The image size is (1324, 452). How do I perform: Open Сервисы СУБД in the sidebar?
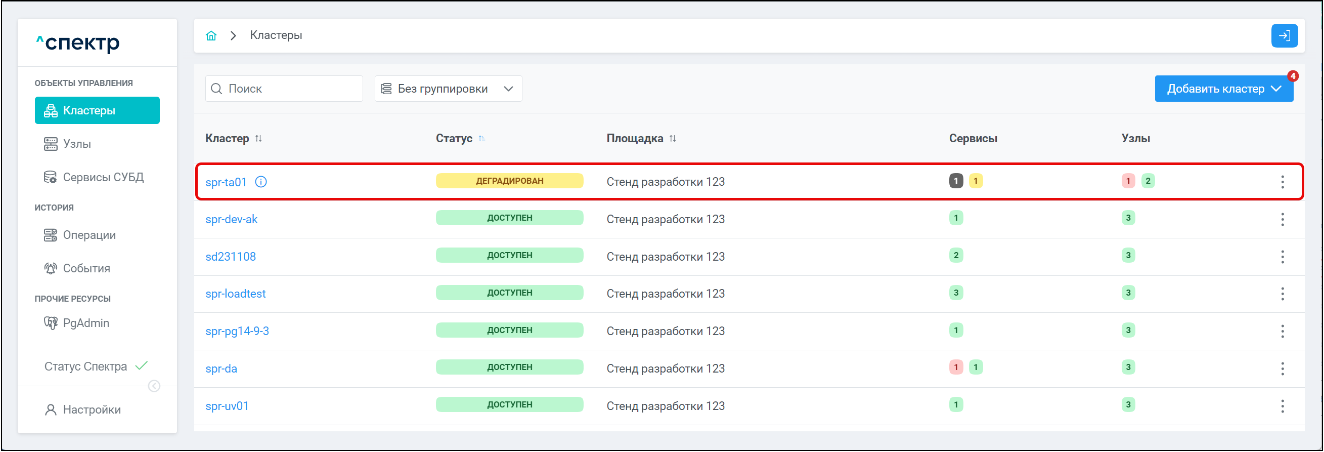click(103, 178)
